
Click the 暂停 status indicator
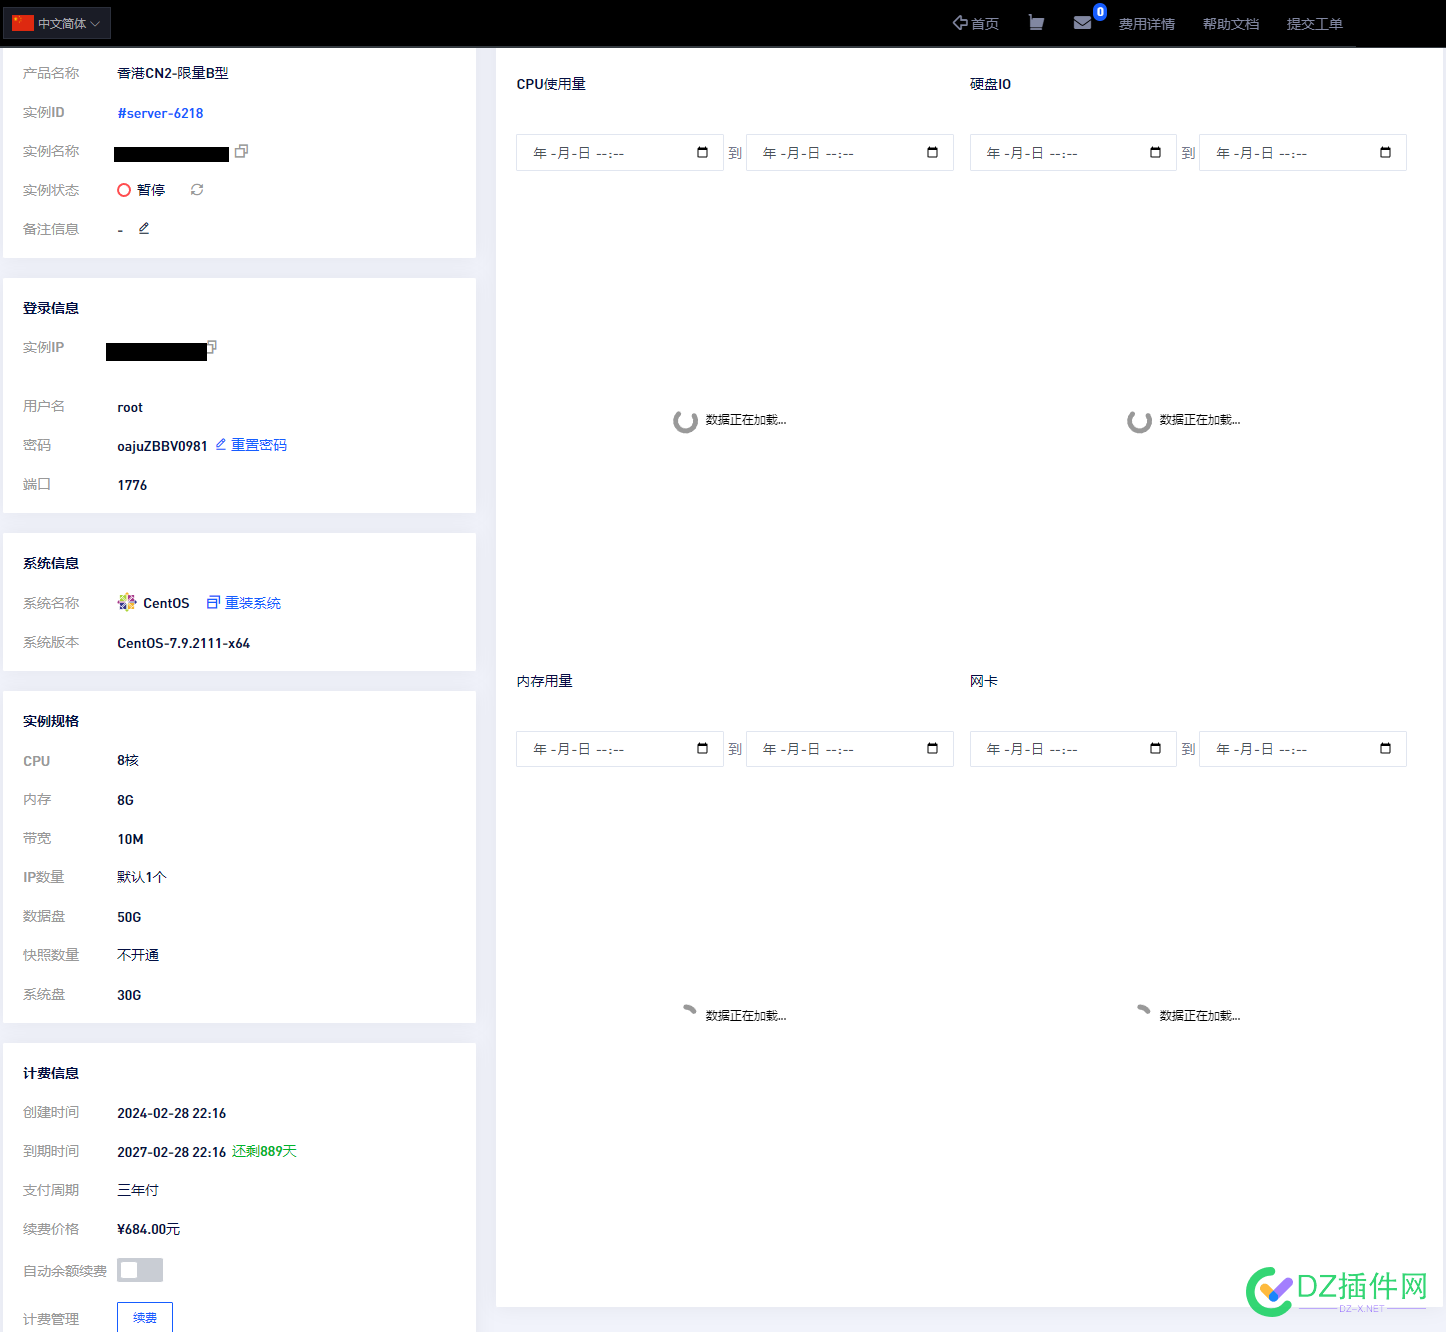click(x=141, y=190)
